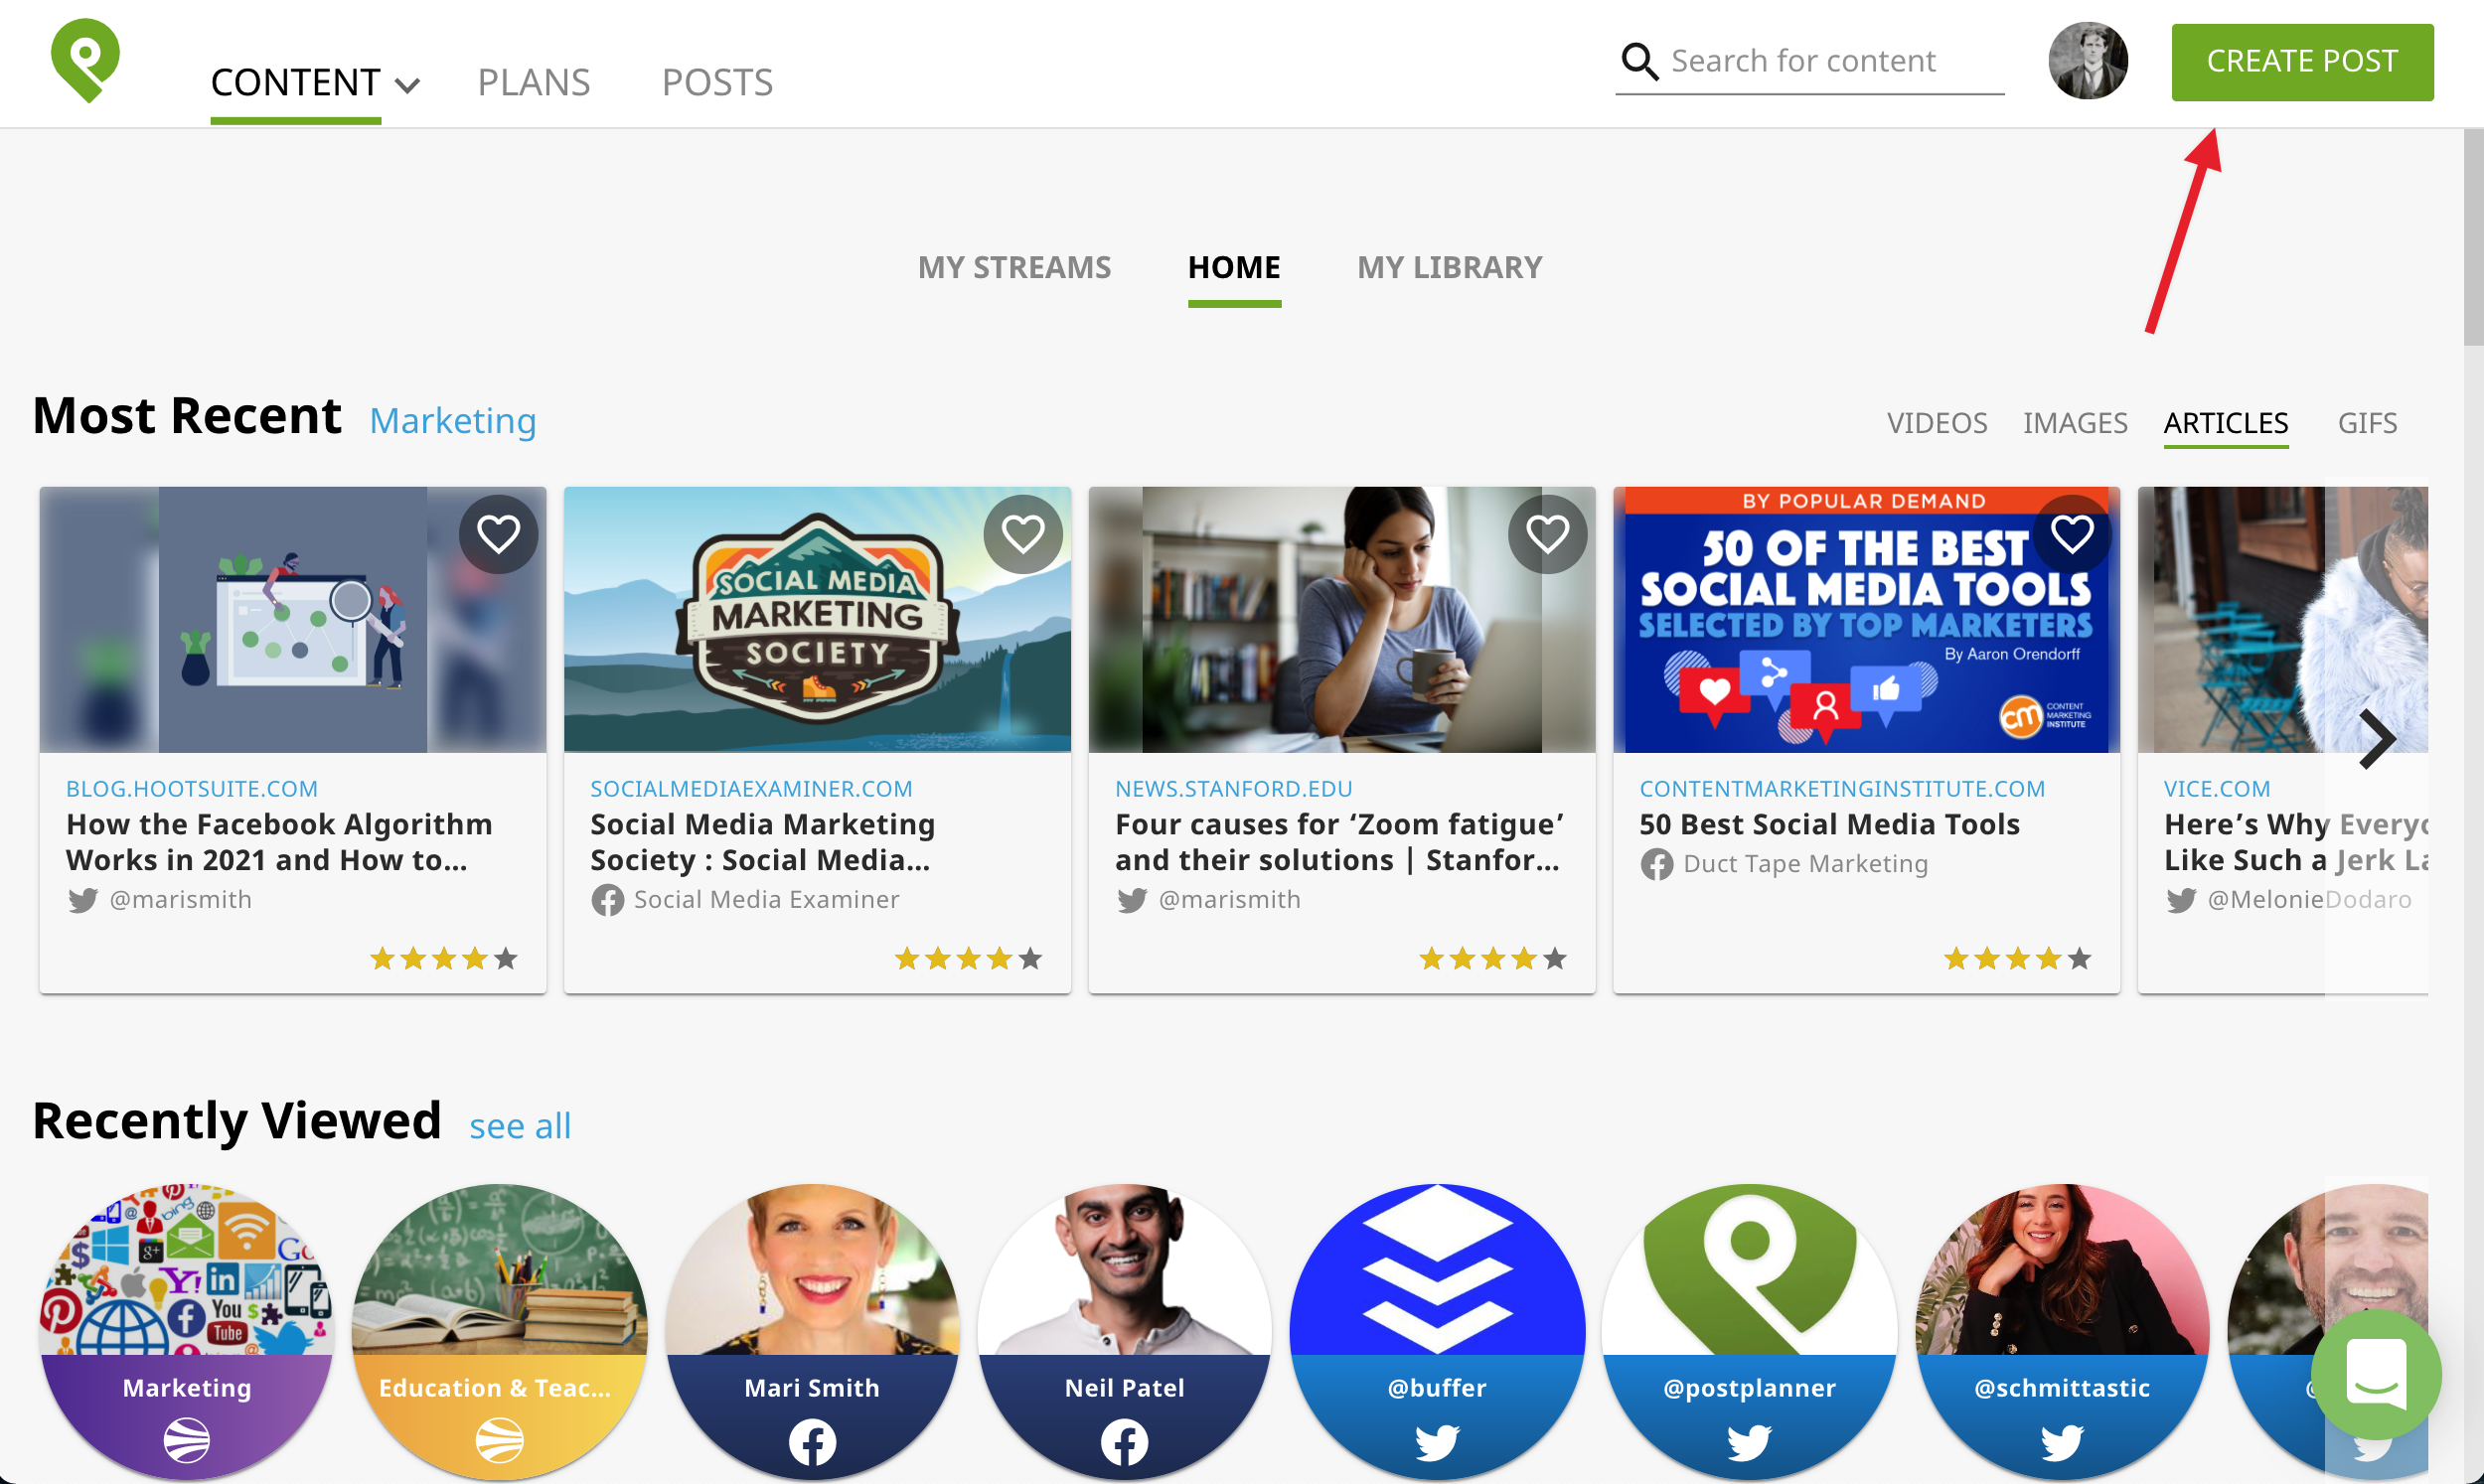Image resolution: width=2484 pixels, height=1484 pixels.
Task: Click star rating on Zoom fatigue card
Action: (1492, 959)
